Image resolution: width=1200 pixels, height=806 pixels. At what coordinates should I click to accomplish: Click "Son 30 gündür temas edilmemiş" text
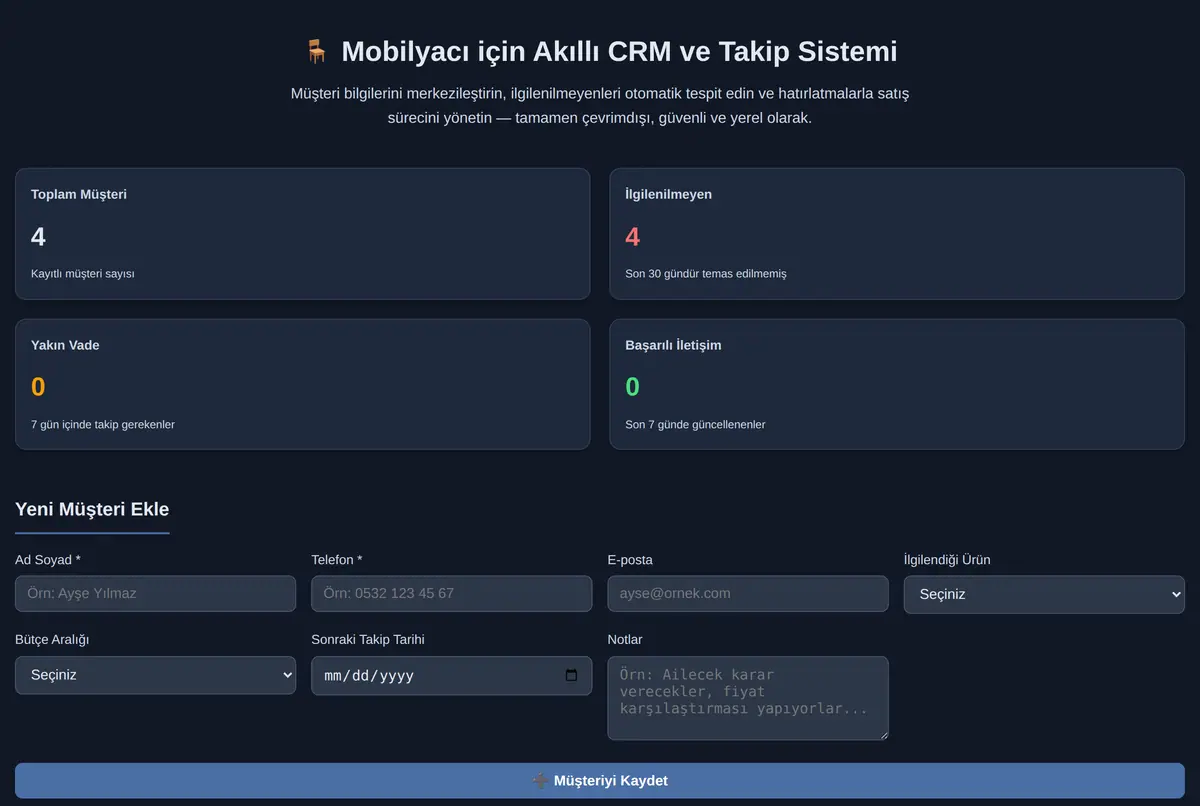pos(706,273)
